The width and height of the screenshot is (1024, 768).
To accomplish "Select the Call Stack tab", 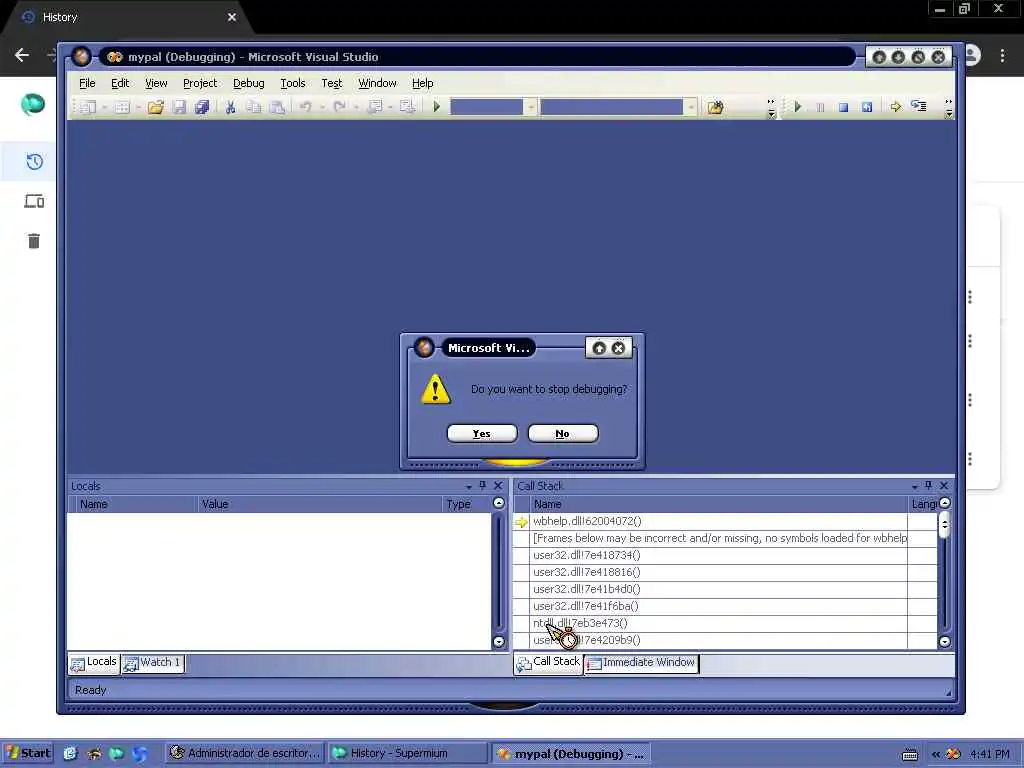I will tap(548, 663).
